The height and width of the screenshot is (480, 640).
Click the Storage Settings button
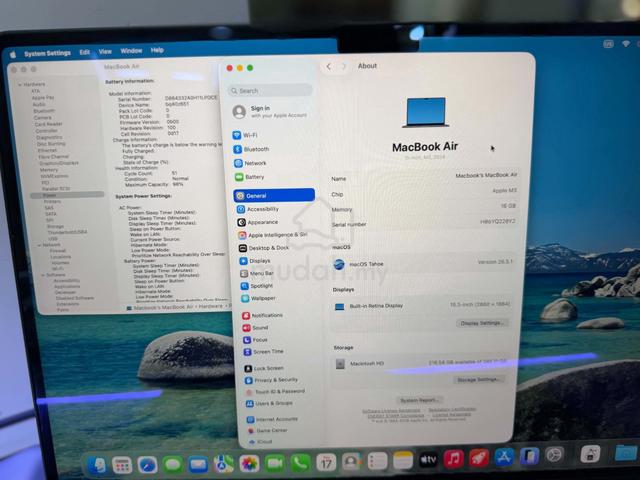(478, 380)
